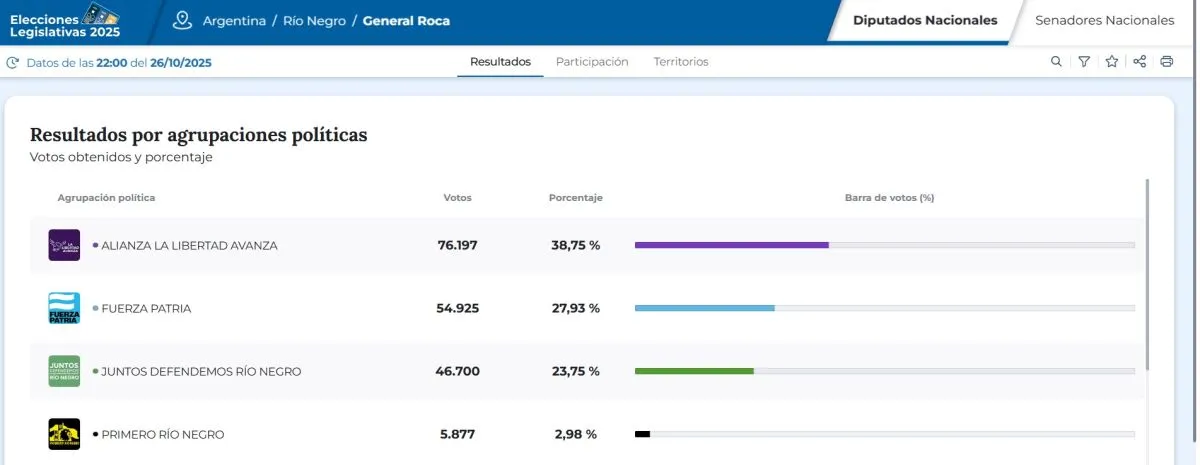Click Juntos Defendemos Río Negro logo

[x=64, y=371]
